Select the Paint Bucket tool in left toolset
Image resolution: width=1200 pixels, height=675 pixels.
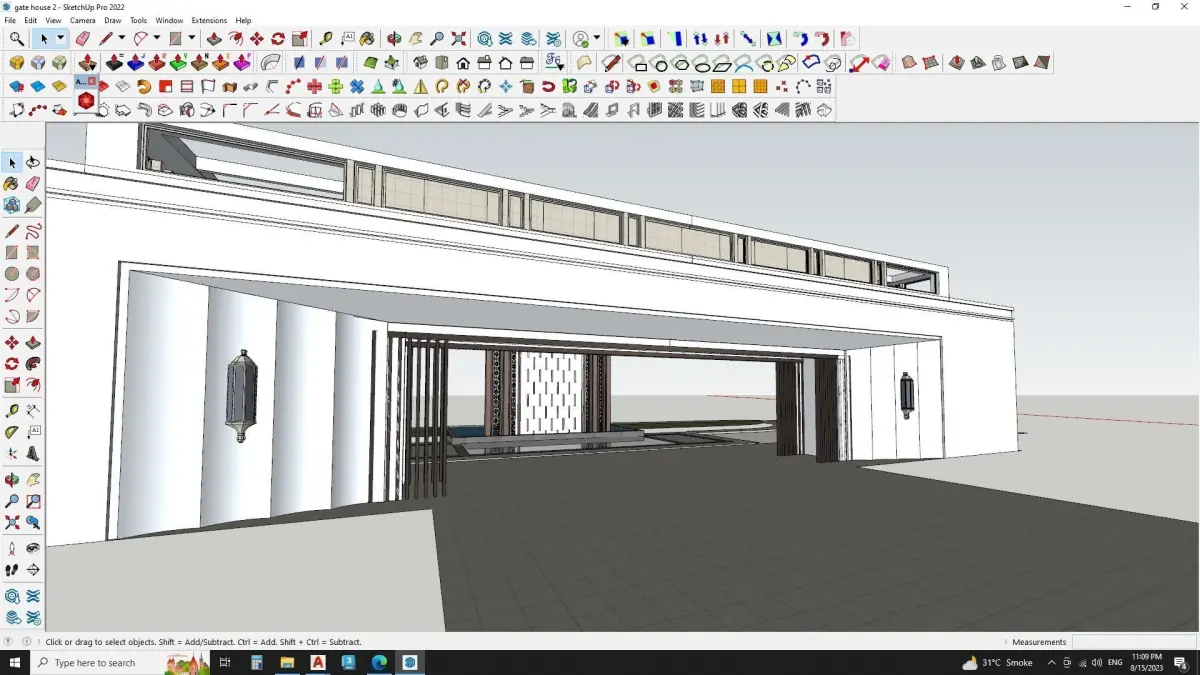(x=11, y=184)
